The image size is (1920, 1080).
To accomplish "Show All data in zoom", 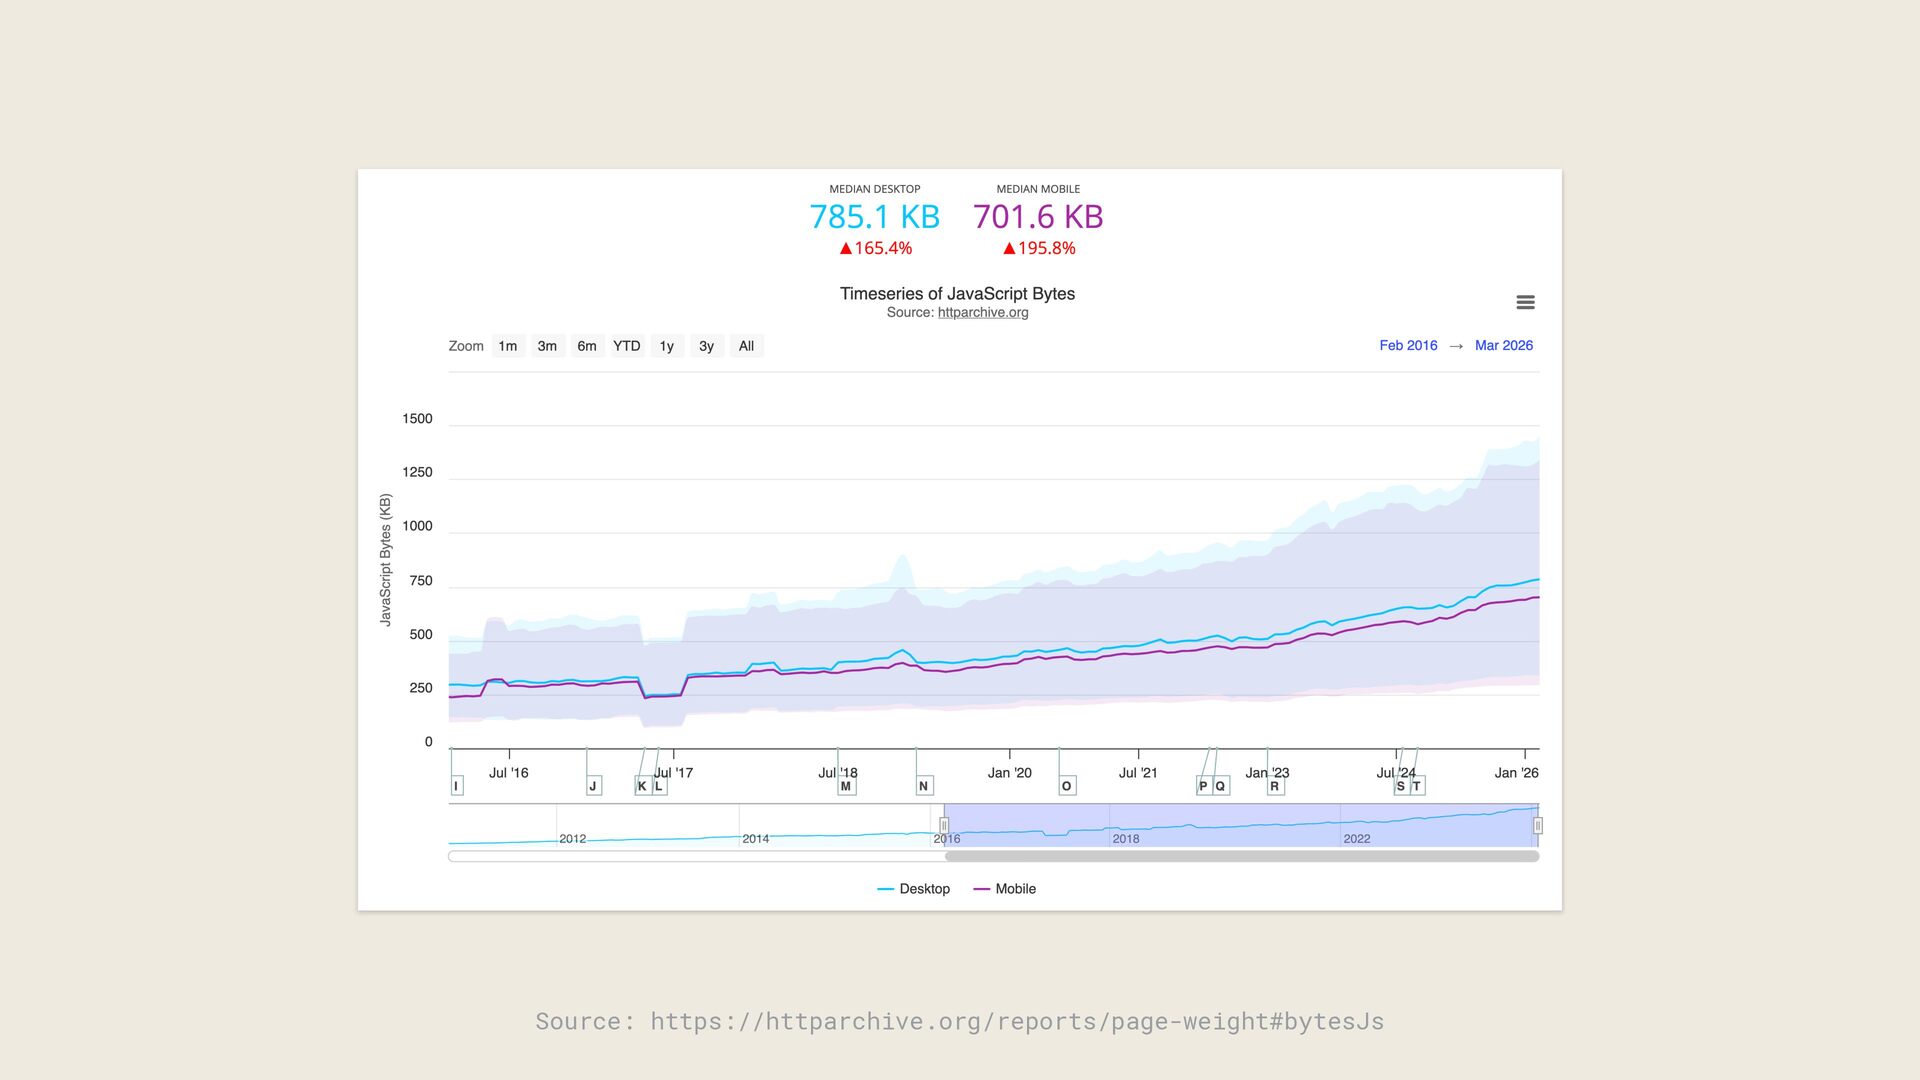I will (x=746, y=346).
